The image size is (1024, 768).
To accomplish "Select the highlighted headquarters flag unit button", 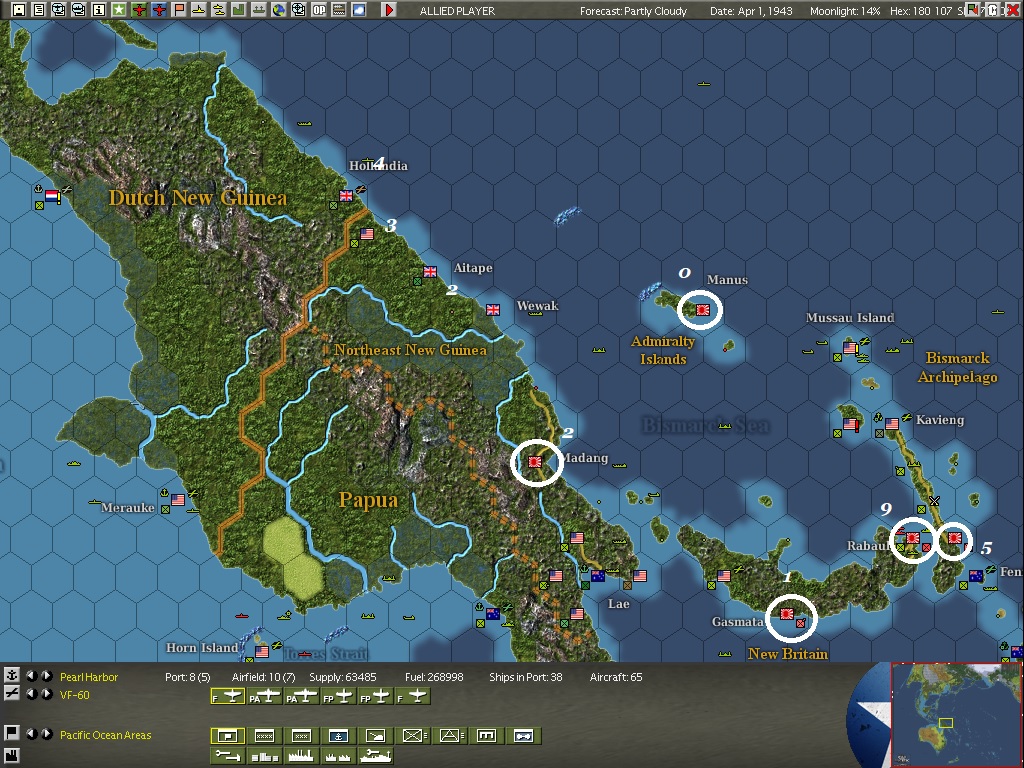I will [228, 736].
